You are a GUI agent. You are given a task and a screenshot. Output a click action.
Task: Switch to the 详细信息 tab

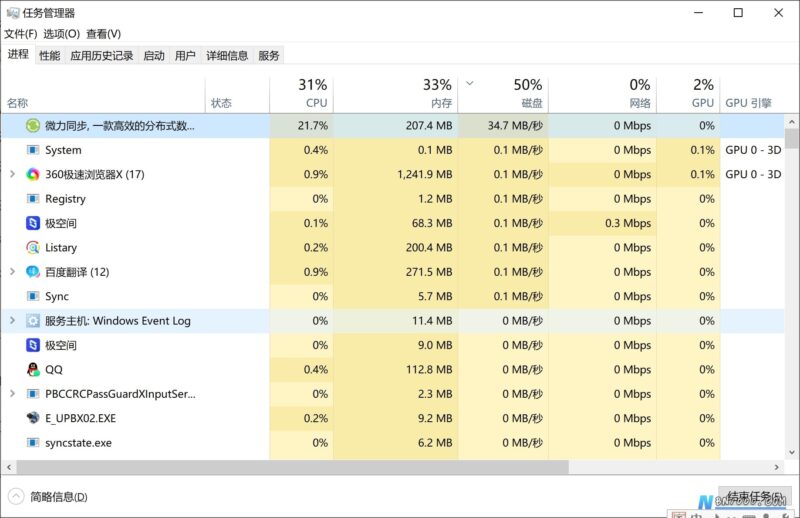tap(227, 56)
